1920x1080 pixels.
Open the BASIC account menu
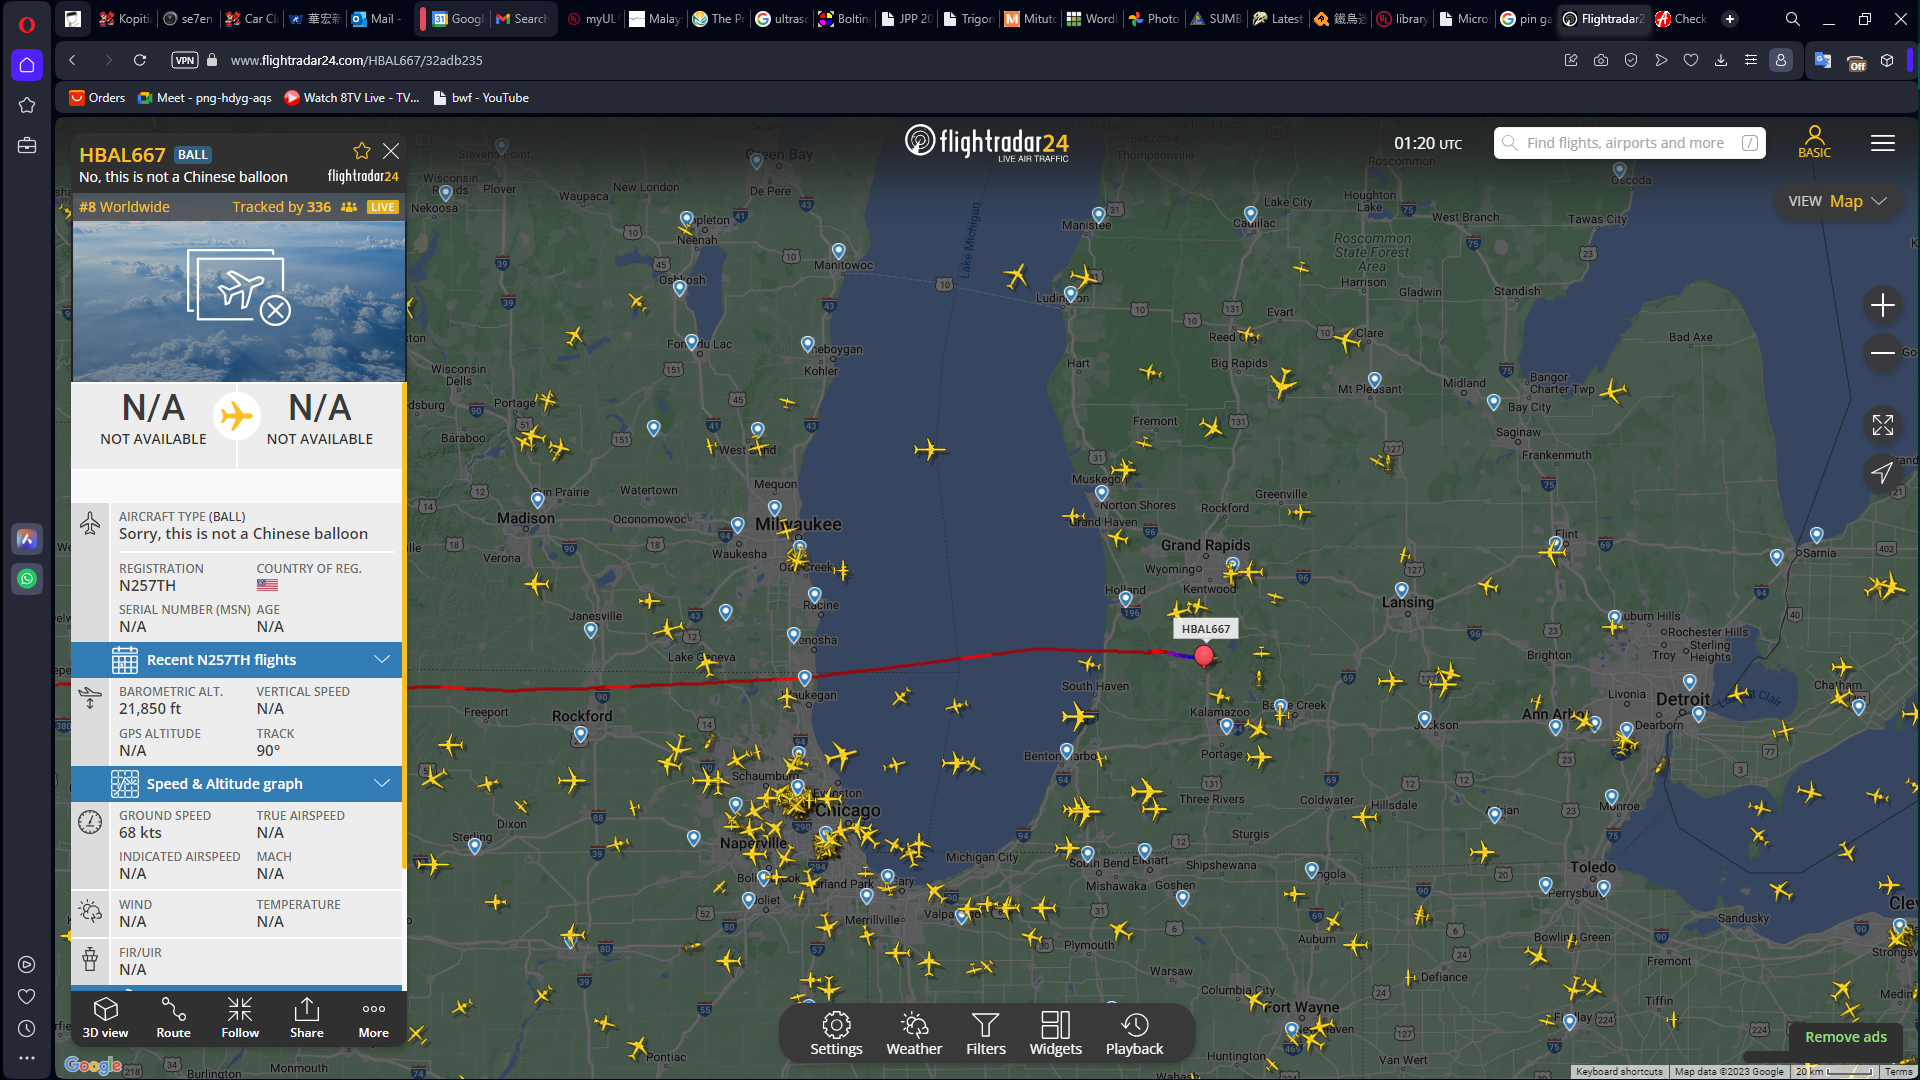(1814, 142)
